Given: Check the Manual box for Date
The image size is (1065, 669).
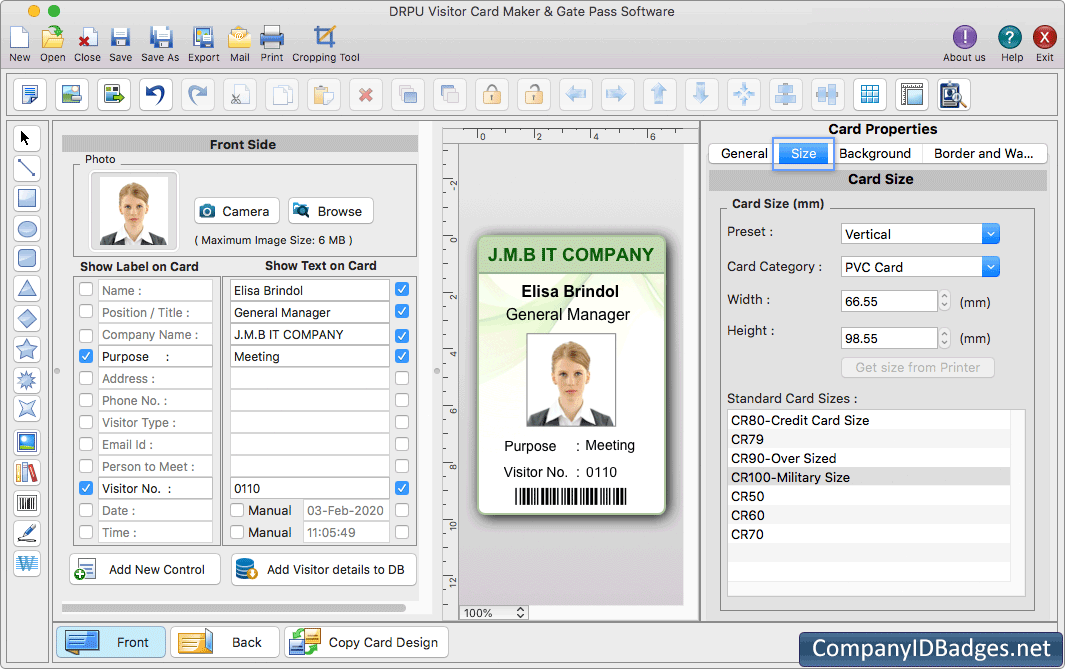Looking at the screenshot, I should [x=237, y=510].
